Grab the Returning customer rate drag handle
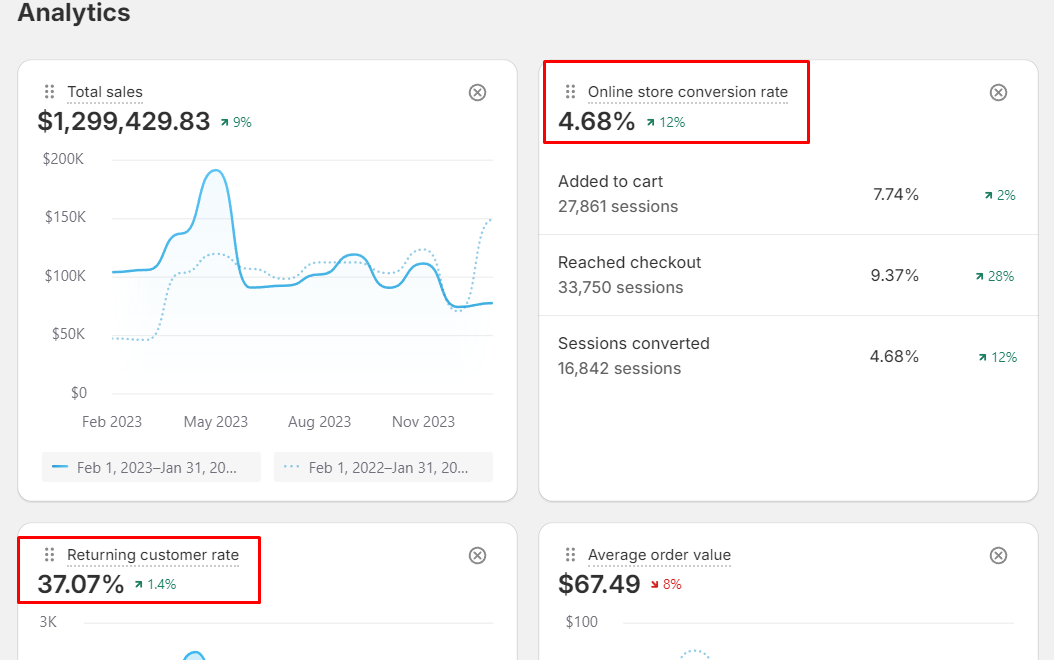This screenshot has height=660, width=1054. click(49, 554)
